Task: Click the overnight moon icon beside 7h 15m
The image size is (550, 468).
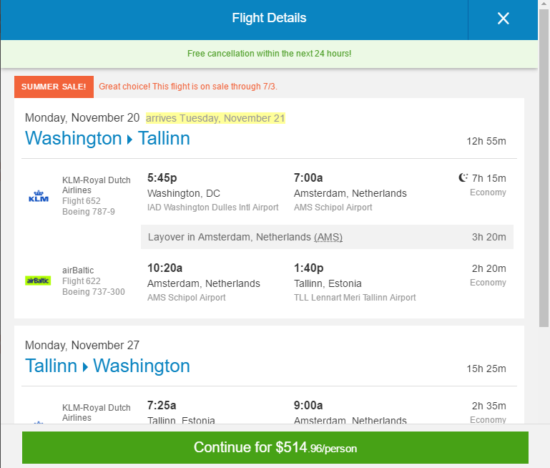Action: pyautogui.click(x=463, y=178)
